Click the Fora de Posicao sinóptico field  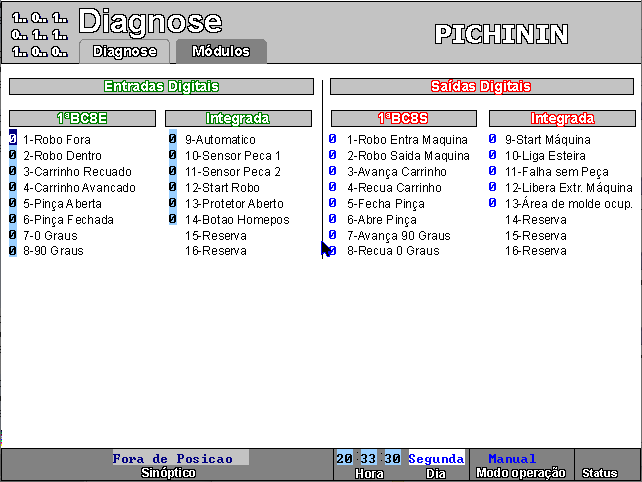pos(172,458)
